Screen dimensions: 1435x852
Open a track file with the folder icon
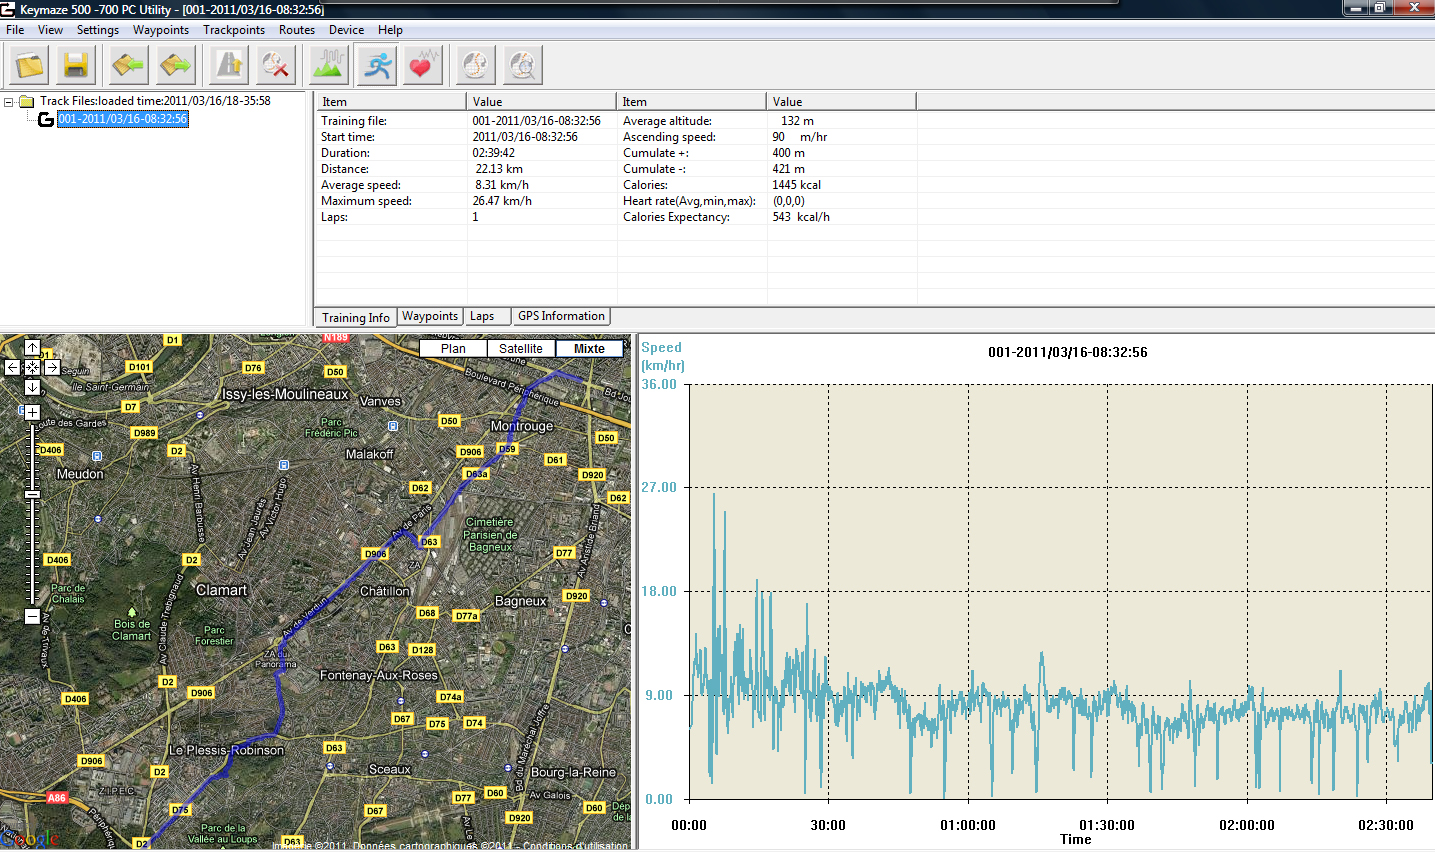pyautogui.click(x=30, y=66)
